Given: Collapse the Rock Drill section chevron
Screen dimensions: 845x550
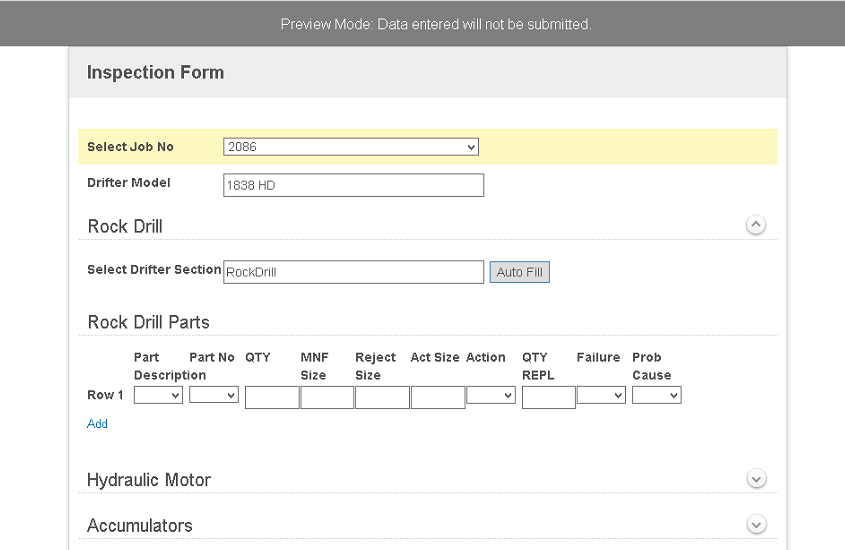Looking at the screenshot, I should pyautogui.click(x=756, y=225).
